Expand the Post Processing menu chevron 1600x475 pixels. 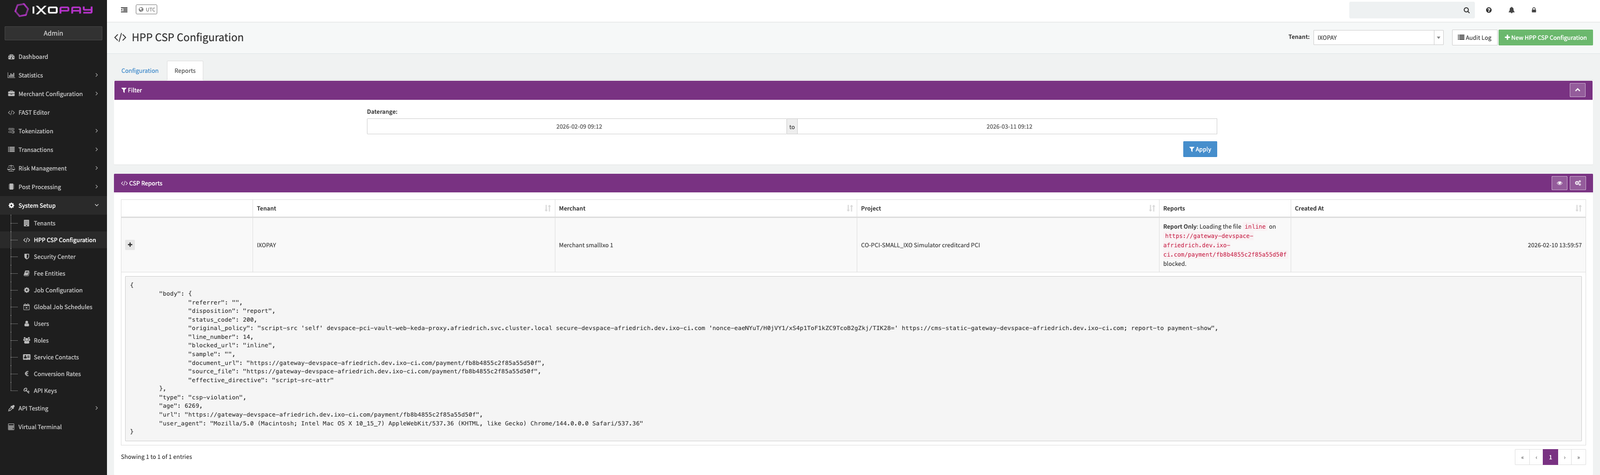point(97,187)
